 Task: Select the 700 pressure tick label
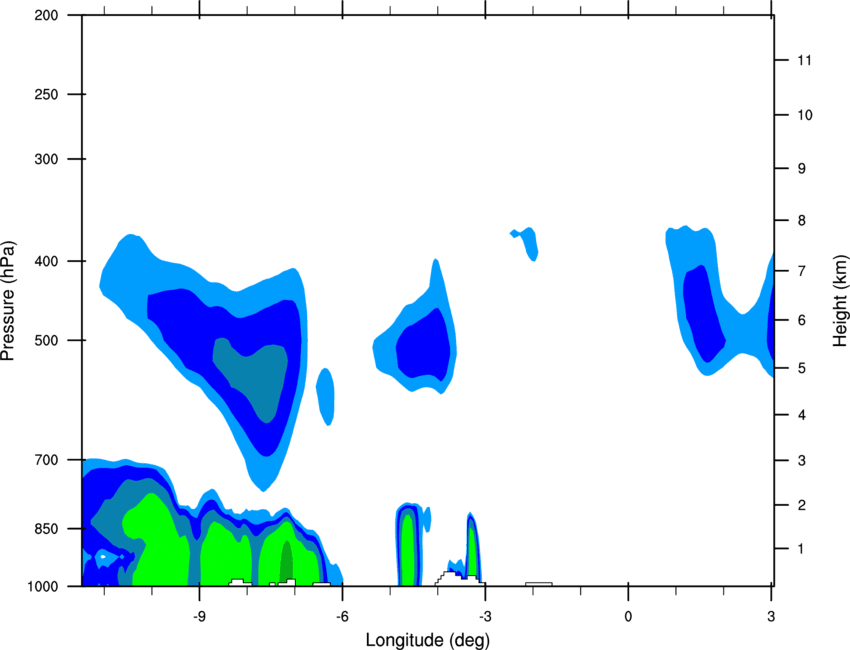pyautogui.click(x=47, y=460)
